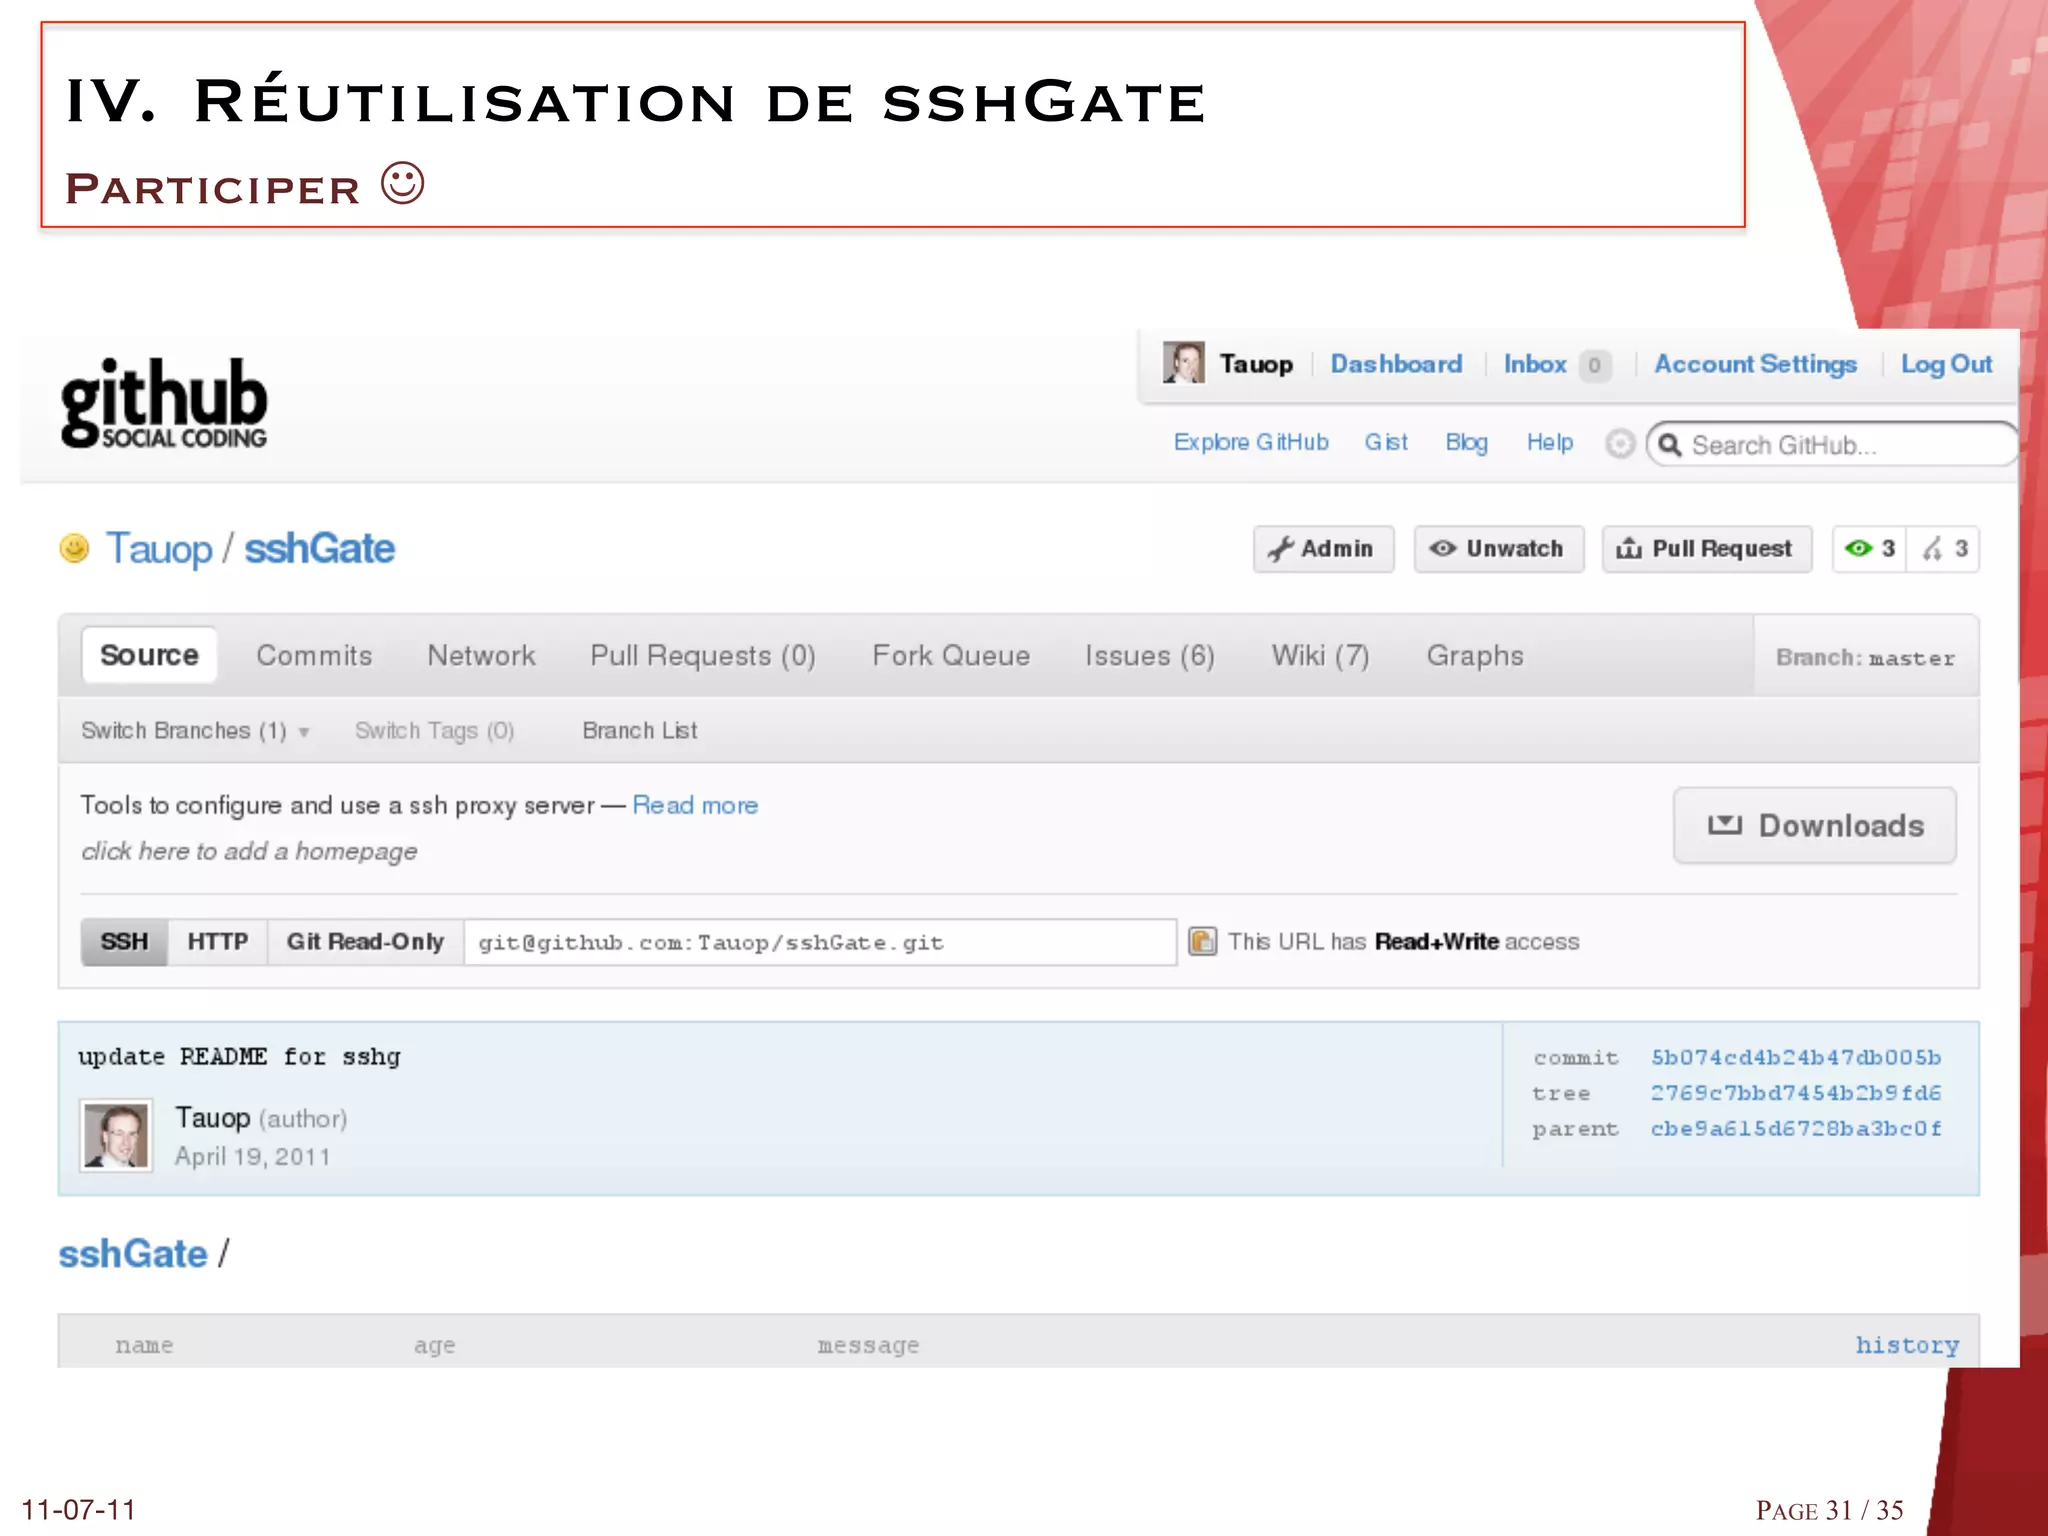Click the 'April 19, 2011' commit date
2048x1536 pixels.
point(252,1157)
